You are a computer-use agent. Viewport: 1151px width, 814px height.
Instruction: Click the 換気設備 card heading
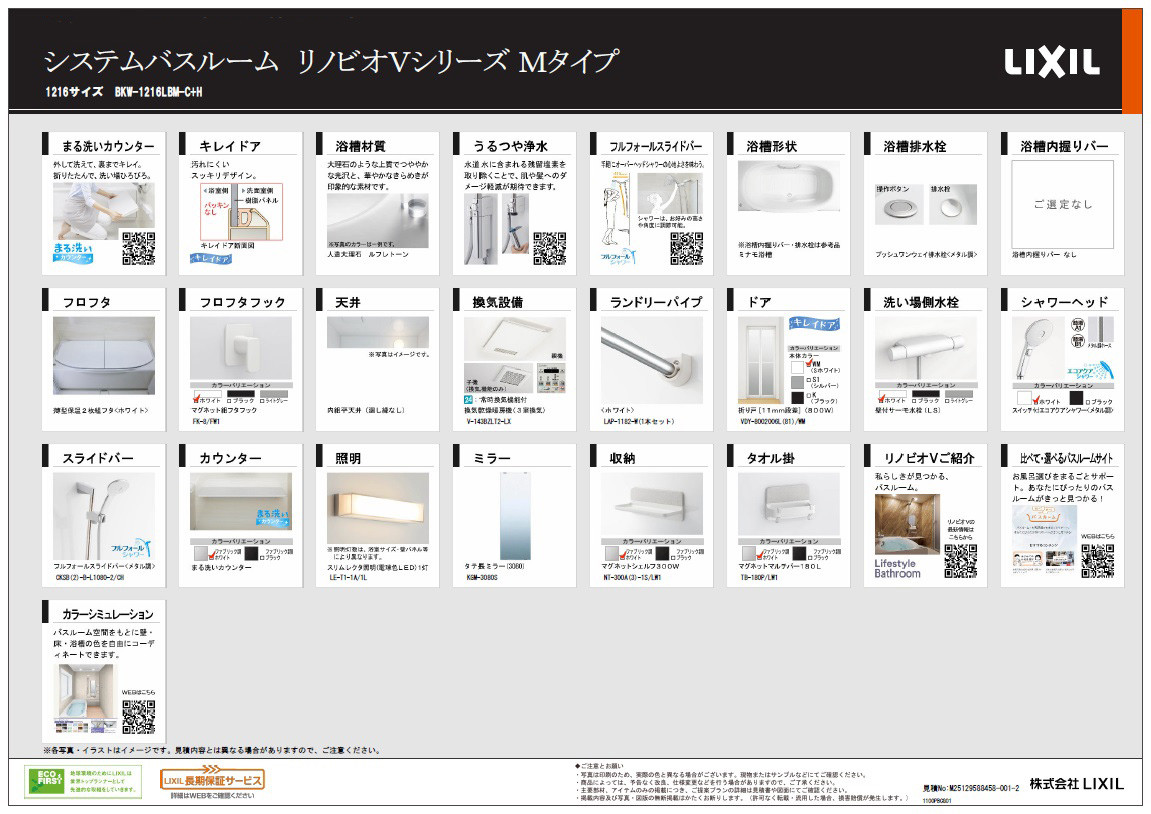[497, 302]
